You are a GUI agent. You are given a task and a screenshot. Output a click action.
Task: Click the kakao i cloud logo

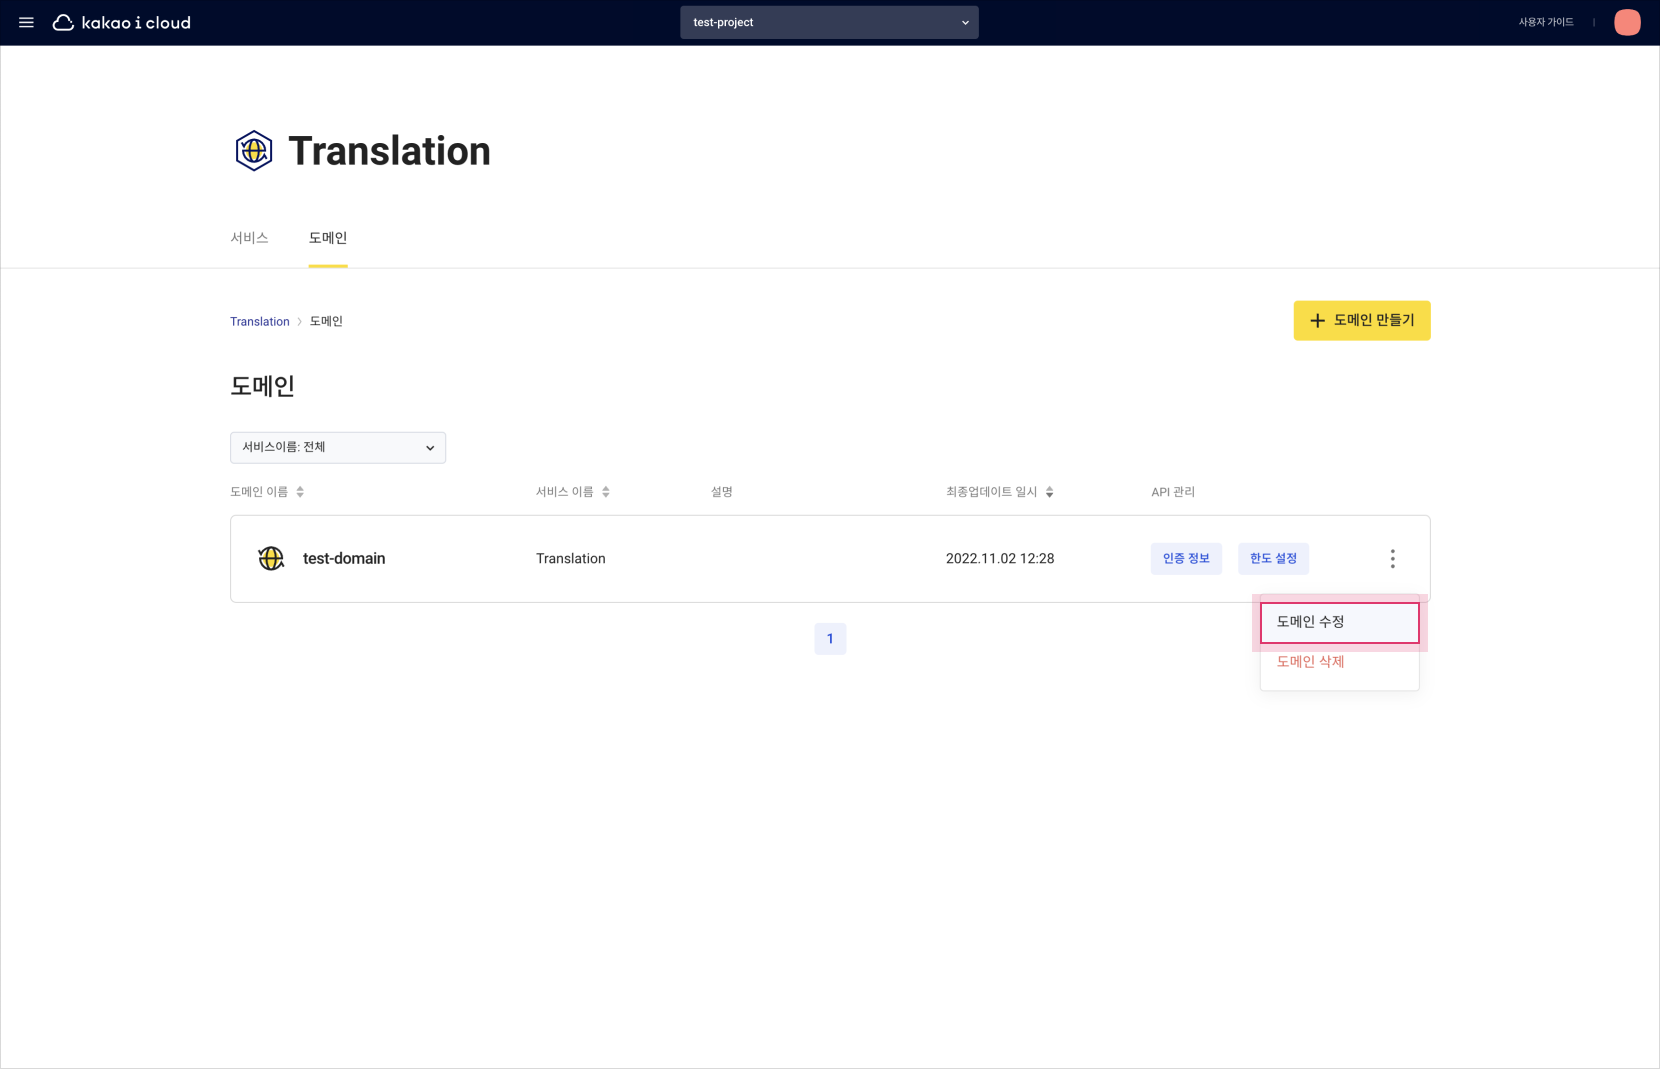121,22
